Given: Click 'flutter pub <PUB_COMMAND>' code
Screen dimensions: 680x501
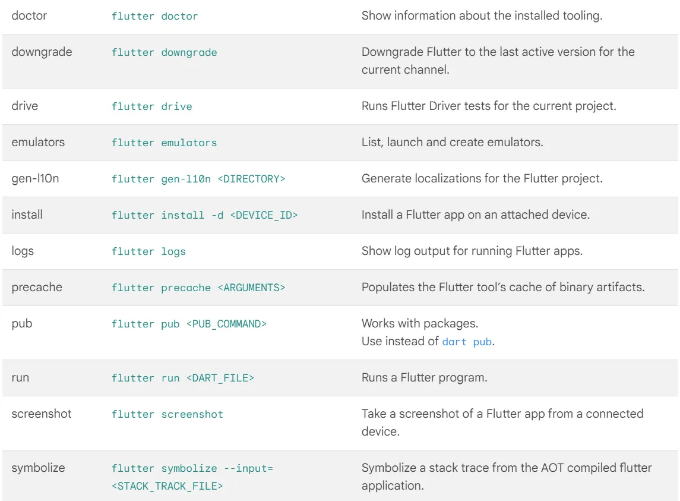Looking at the screenshot, I should pos(189,324).
